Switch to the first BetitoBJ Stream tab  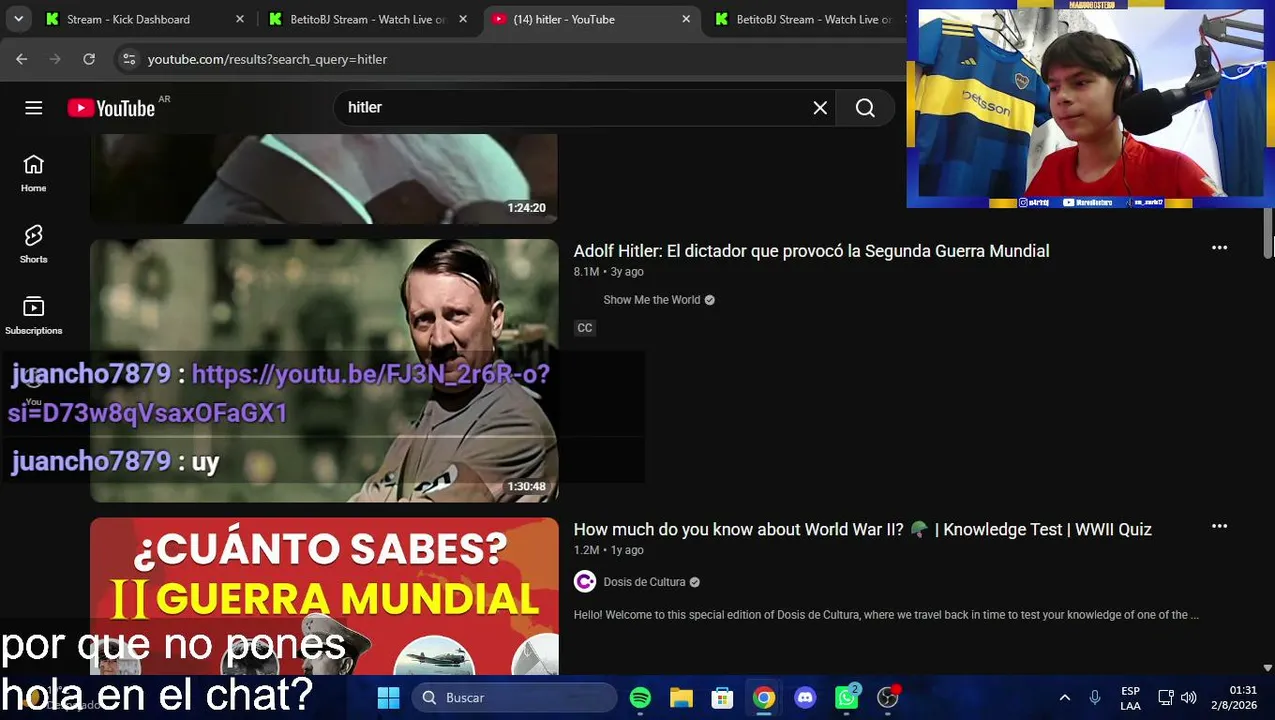pos(368,19)
